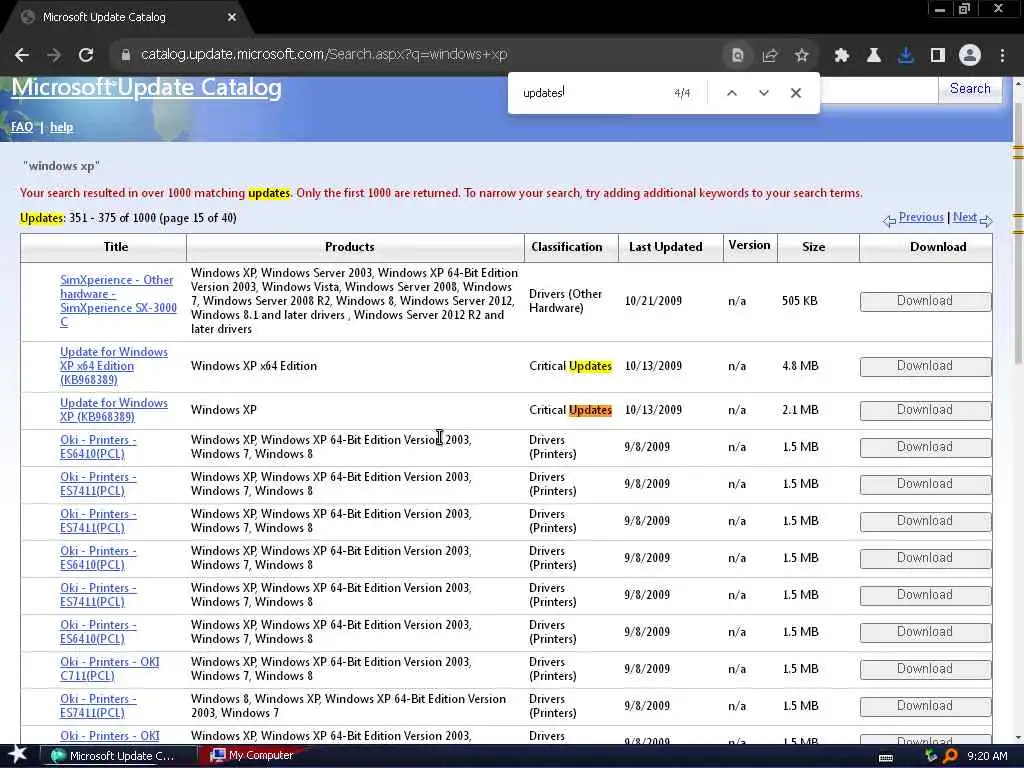This screenshot has width=1024, height=768.
Task: Switch to My Computer taskbar item
Action: click(253, 756)
